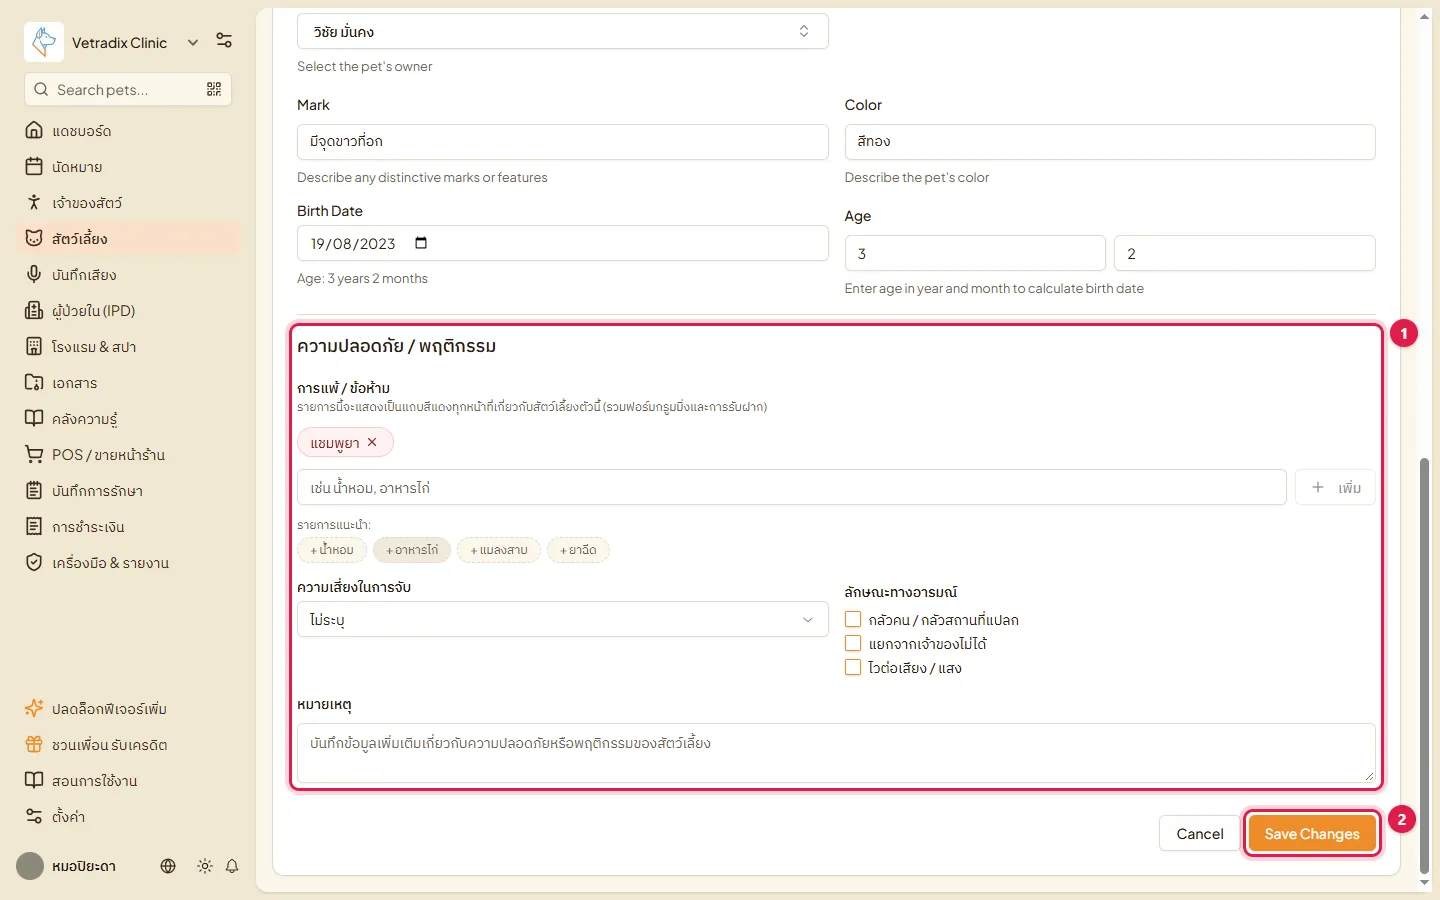Open สอนการใช้งาน book icon
Viewport: 1440px width, 900px height.
(34, 780)
